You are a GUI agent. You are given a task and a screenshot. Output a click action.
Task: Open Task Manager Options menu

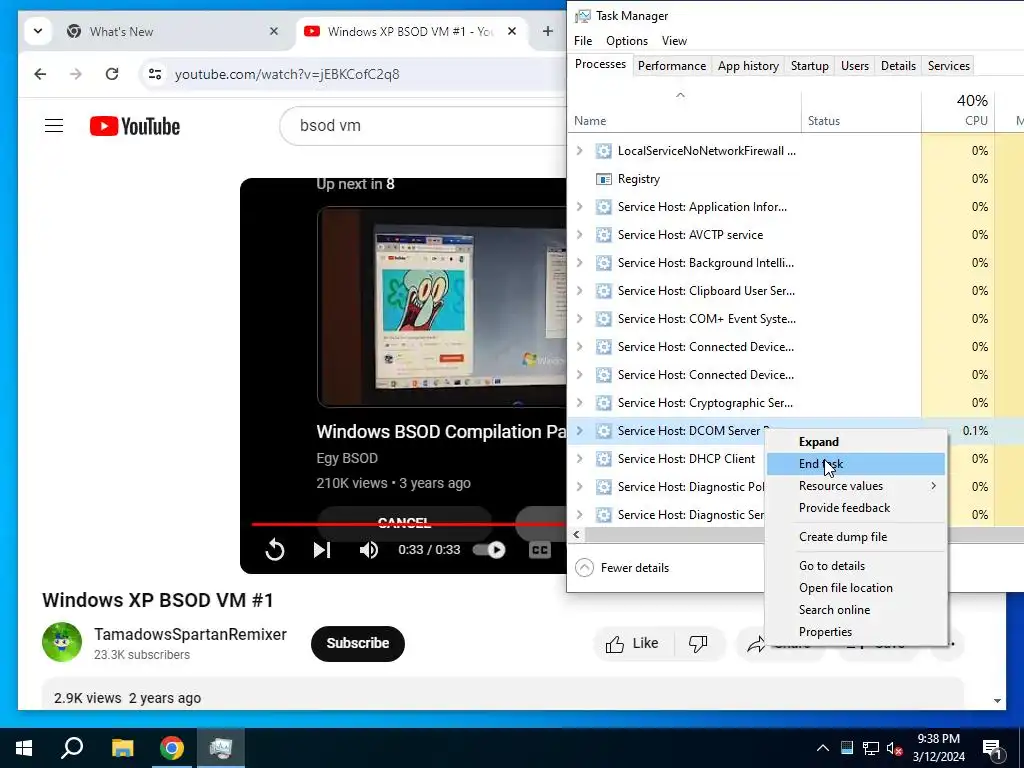coord(627,40)
